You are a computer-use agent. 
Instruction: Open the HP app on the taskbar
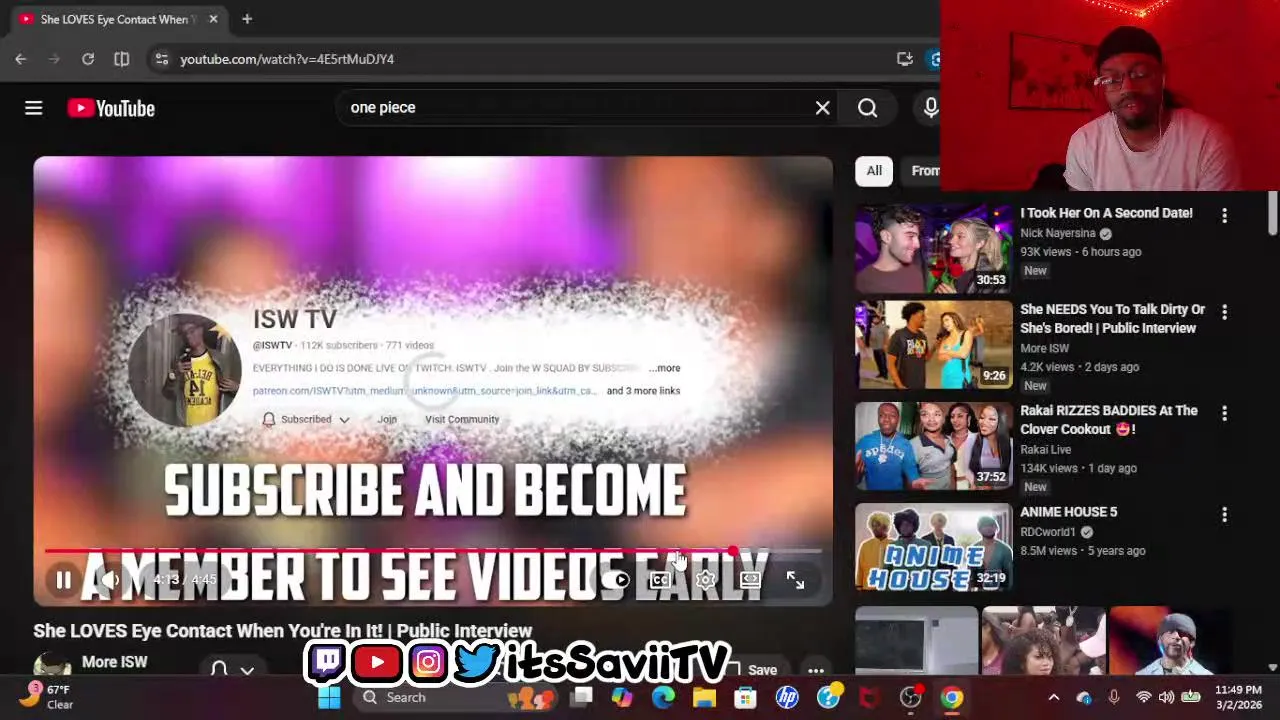coord(787,697)
